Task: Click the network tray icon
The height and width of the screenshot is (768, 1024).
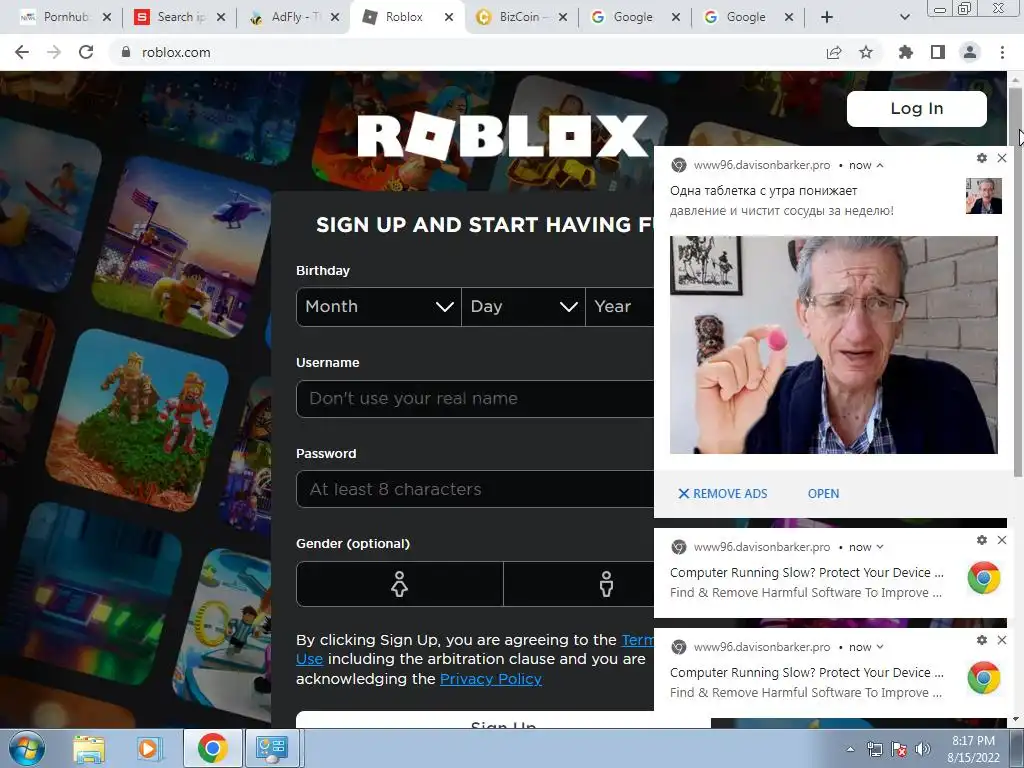Action: pyautogui.click(x=874, y=749)
